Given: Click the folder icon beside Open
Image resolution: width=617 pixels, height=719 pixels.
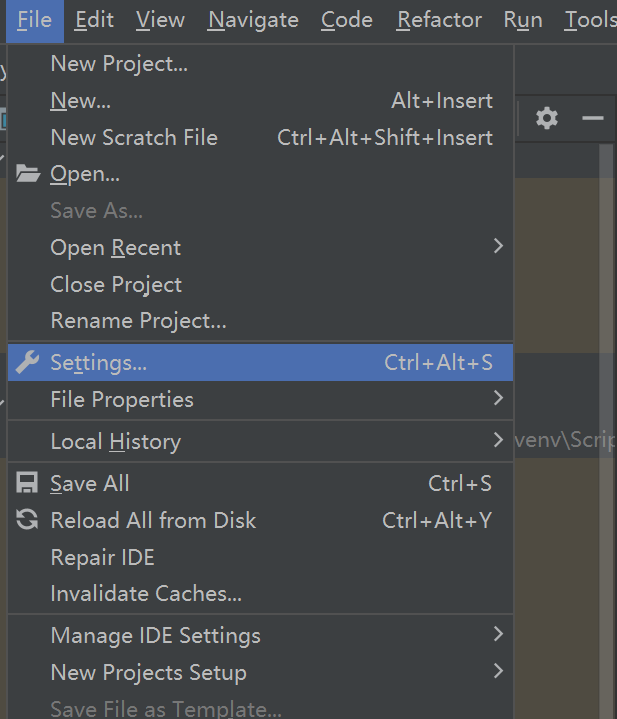Looking at the screenshot, I should coord(28,174).
